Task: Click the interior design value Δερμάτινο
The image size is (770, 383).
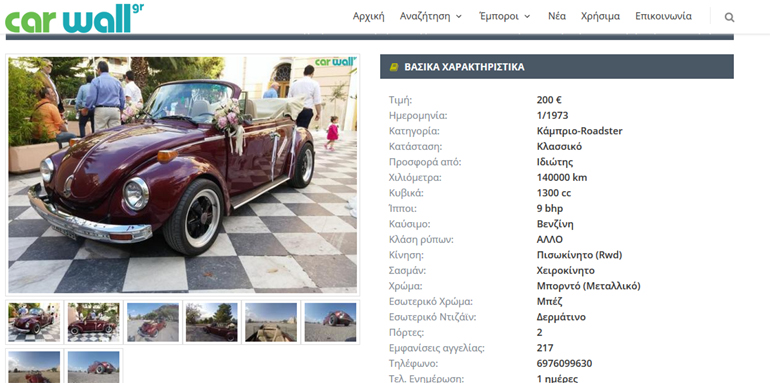Action: (561, 317)
